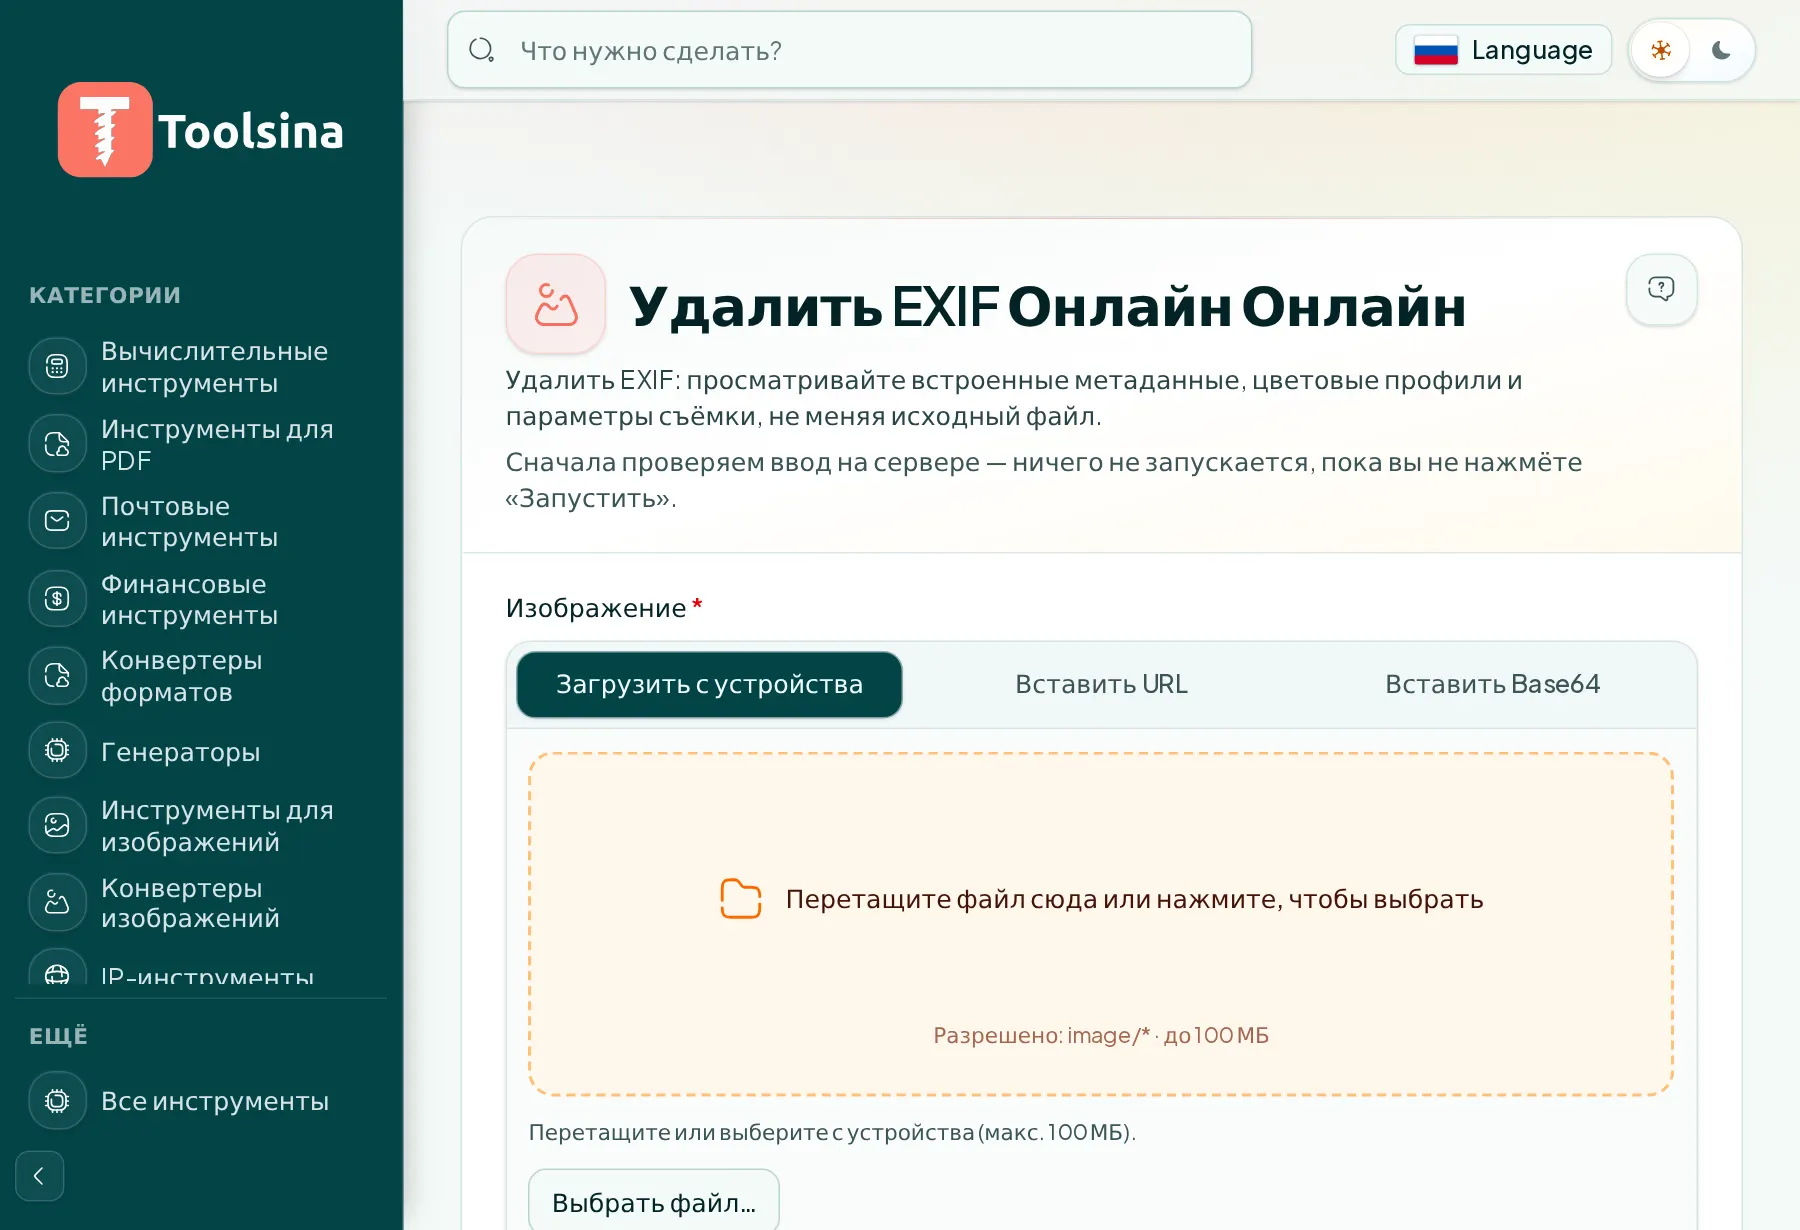This screenshot has height=1230, width=1800.
Task: Open Все инструменты link
Action: click(x=200, y=1101)
